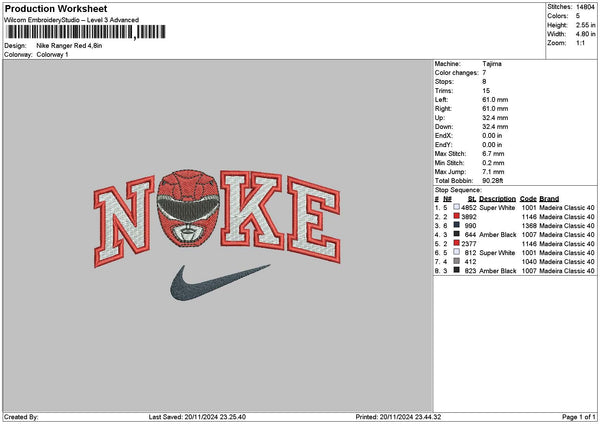
Task: Click the trims value '15'
Action: pos(486,91)
